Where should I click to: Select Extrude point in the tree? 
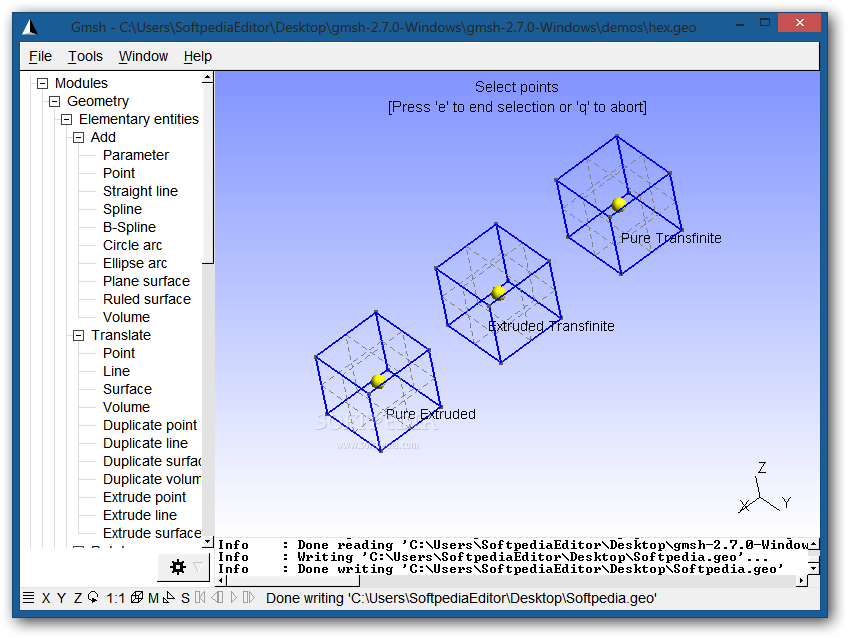click(144, 497)
